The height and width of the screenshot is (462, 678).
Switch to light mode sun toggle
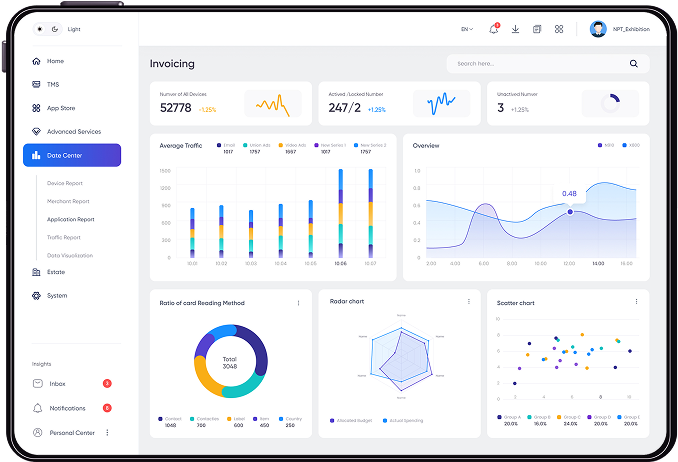tap(40, 29)
